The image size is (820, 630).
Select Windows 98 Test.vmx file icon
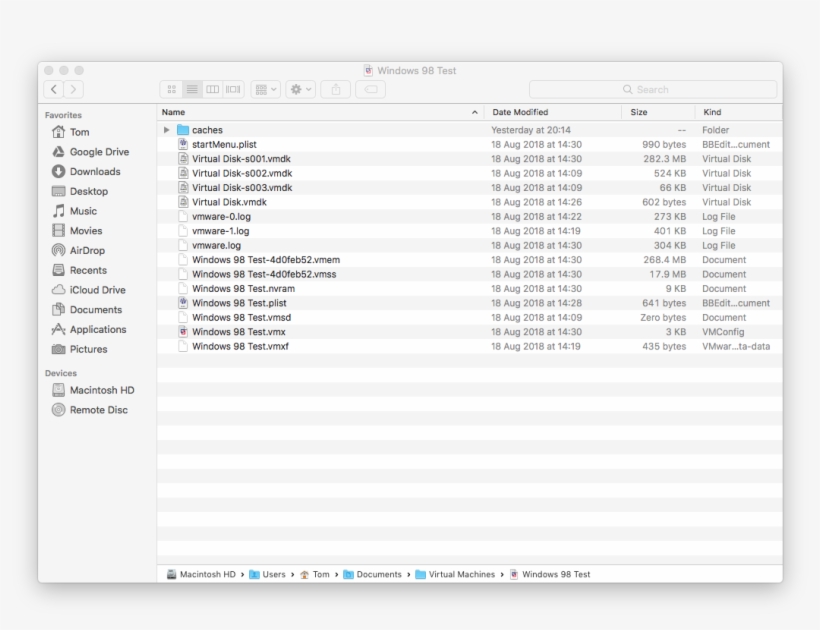tap(183, 331)
